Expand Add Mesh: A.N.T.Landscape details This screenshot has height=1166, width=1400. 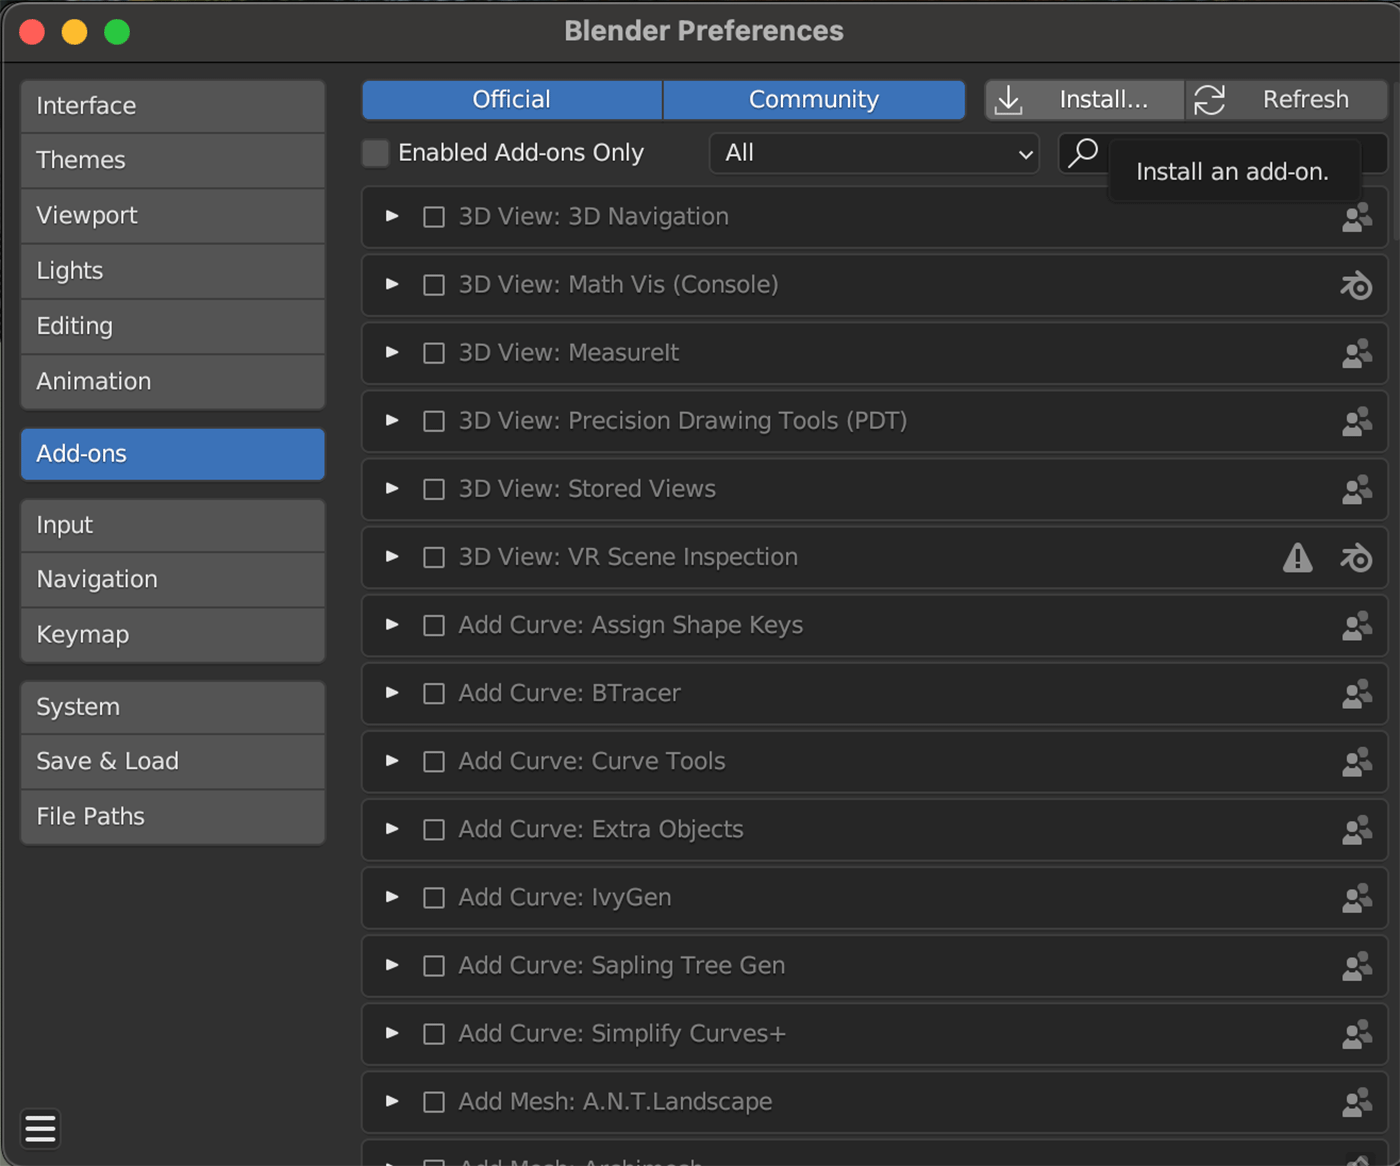pos(391,1102)
